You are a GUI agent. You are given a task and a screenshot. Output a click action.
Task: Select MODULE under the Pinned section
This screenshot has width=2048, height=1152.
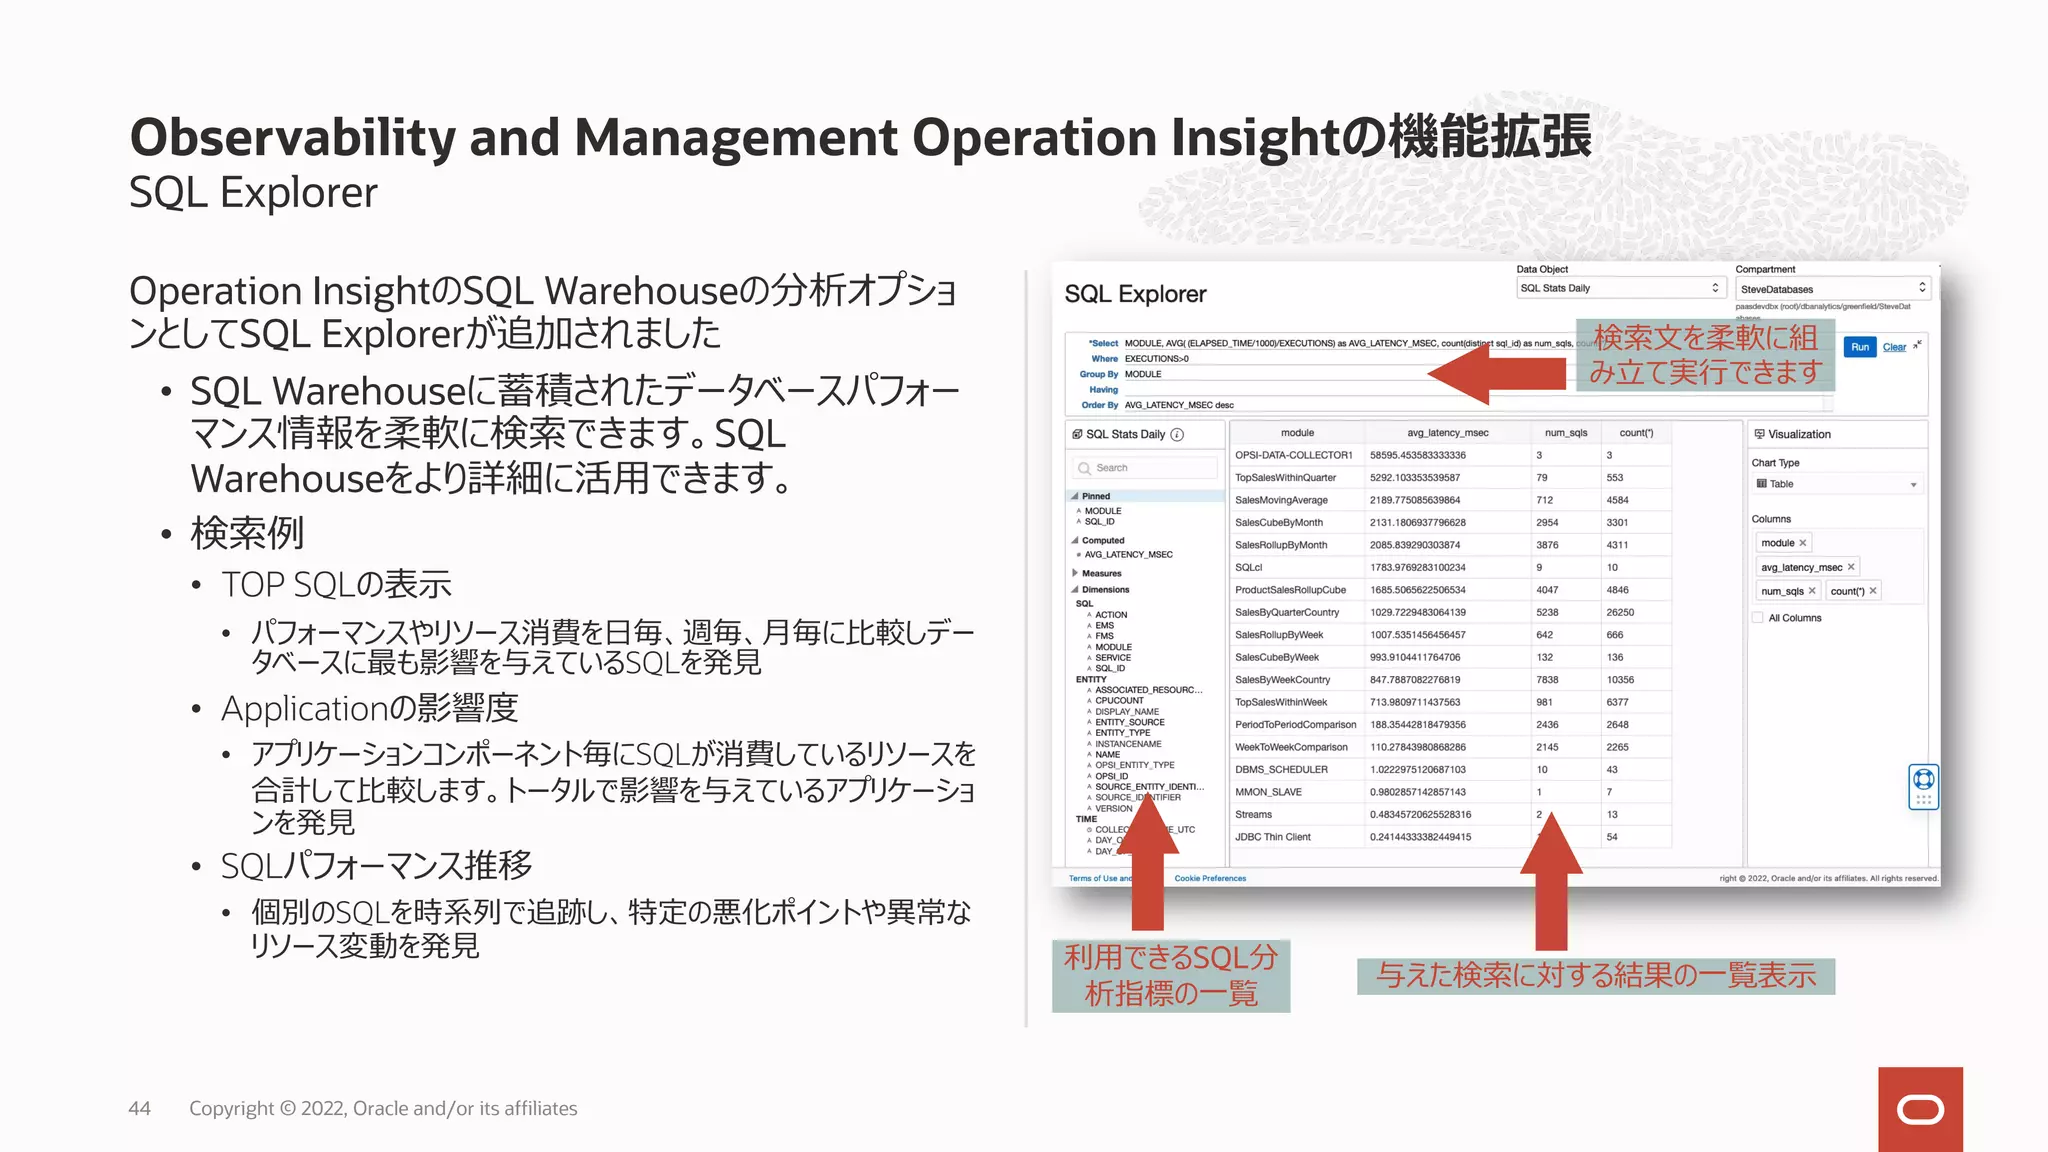[1103, 511]
